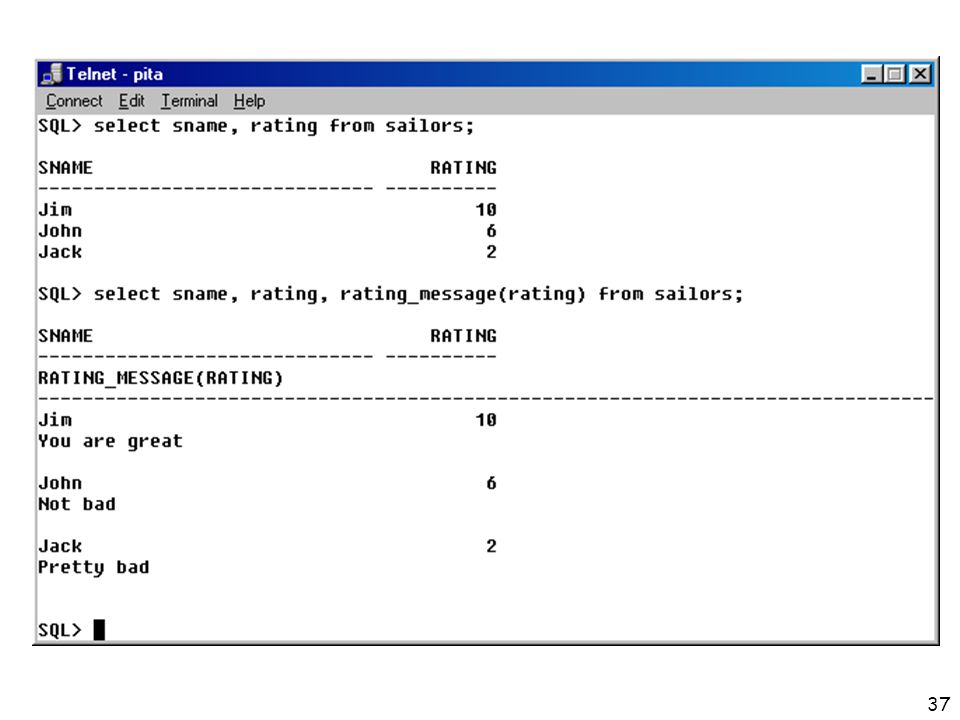Click the RATING_MESSAGE(RATING) column header

[161, 378]
